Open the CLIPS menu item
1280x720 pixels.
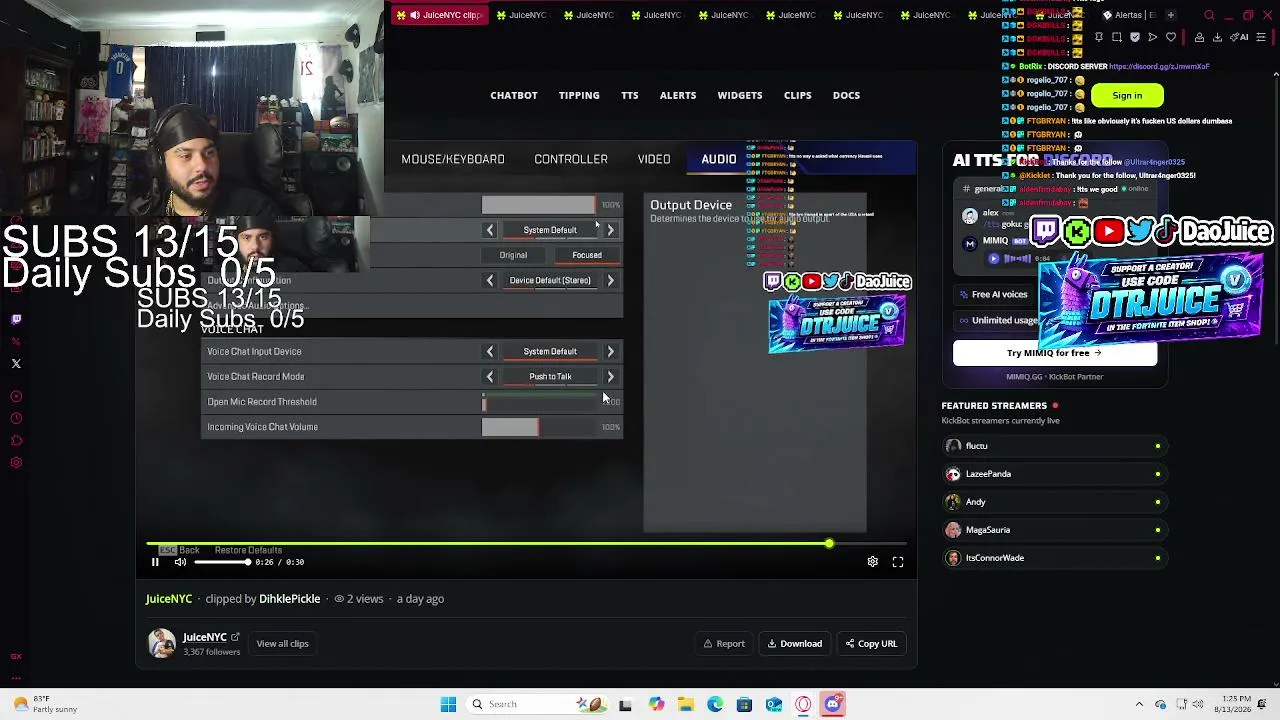tap(798, 95)
